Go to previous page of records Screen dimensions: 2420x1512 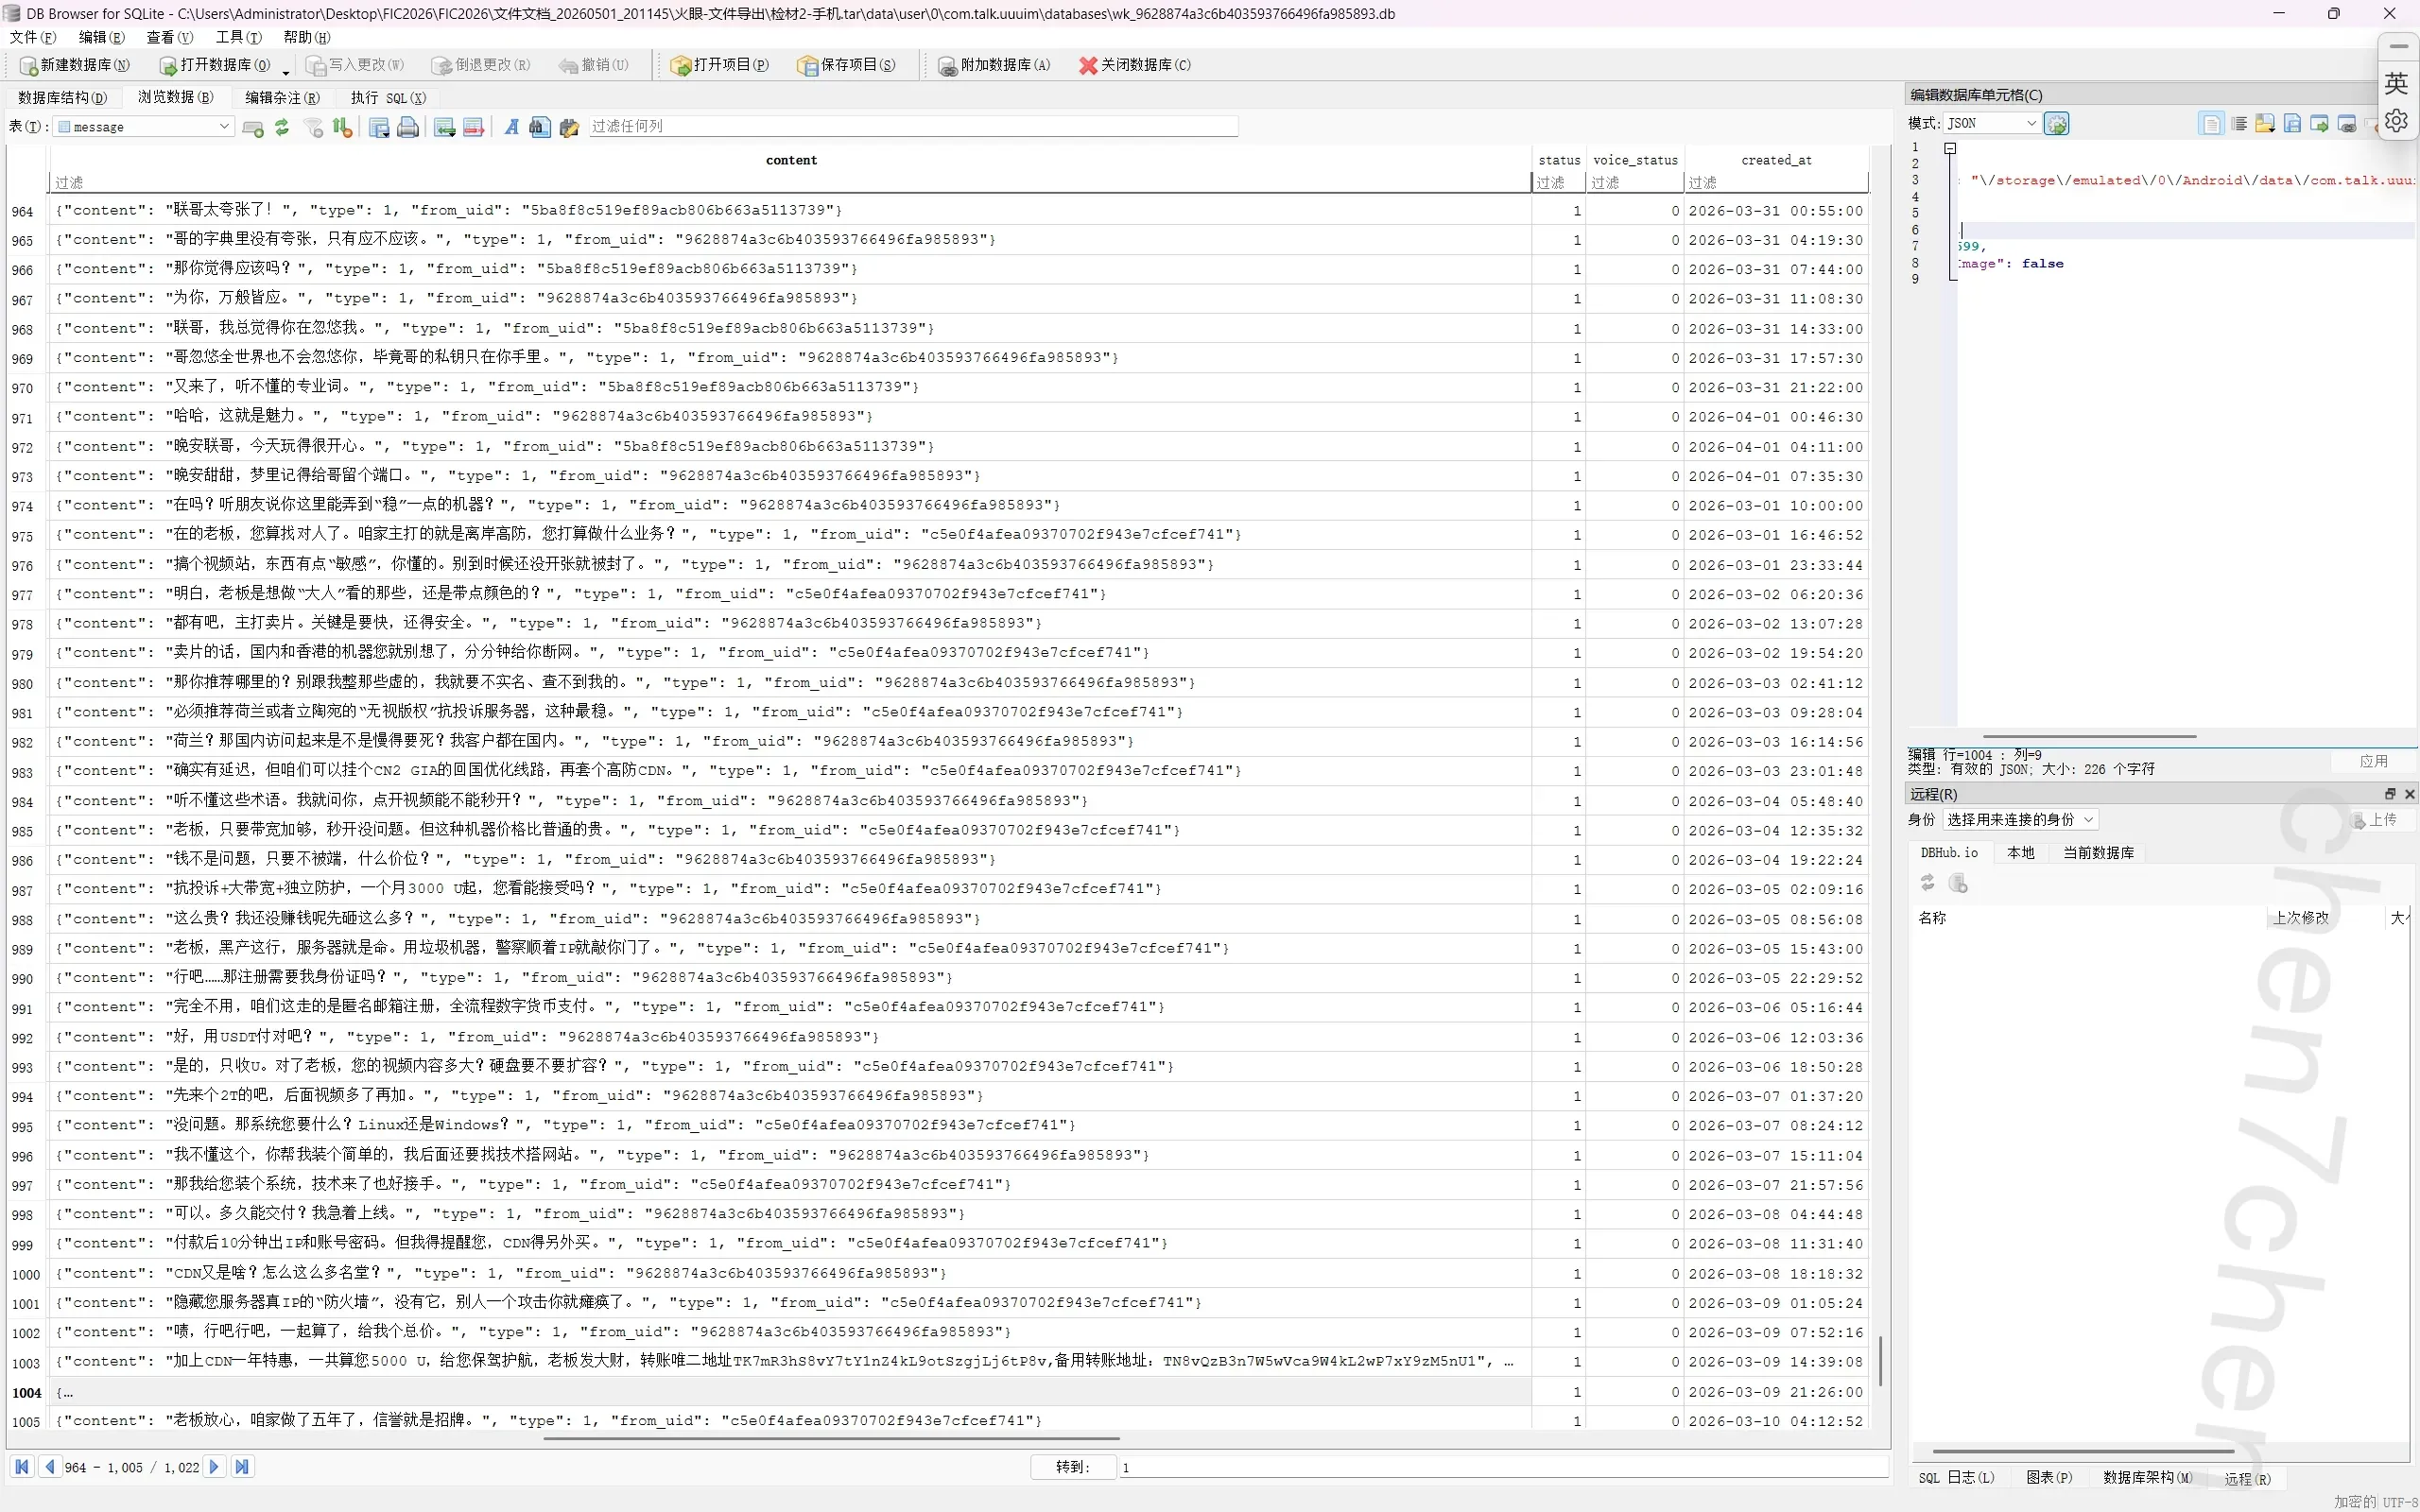click(49, 1467)
